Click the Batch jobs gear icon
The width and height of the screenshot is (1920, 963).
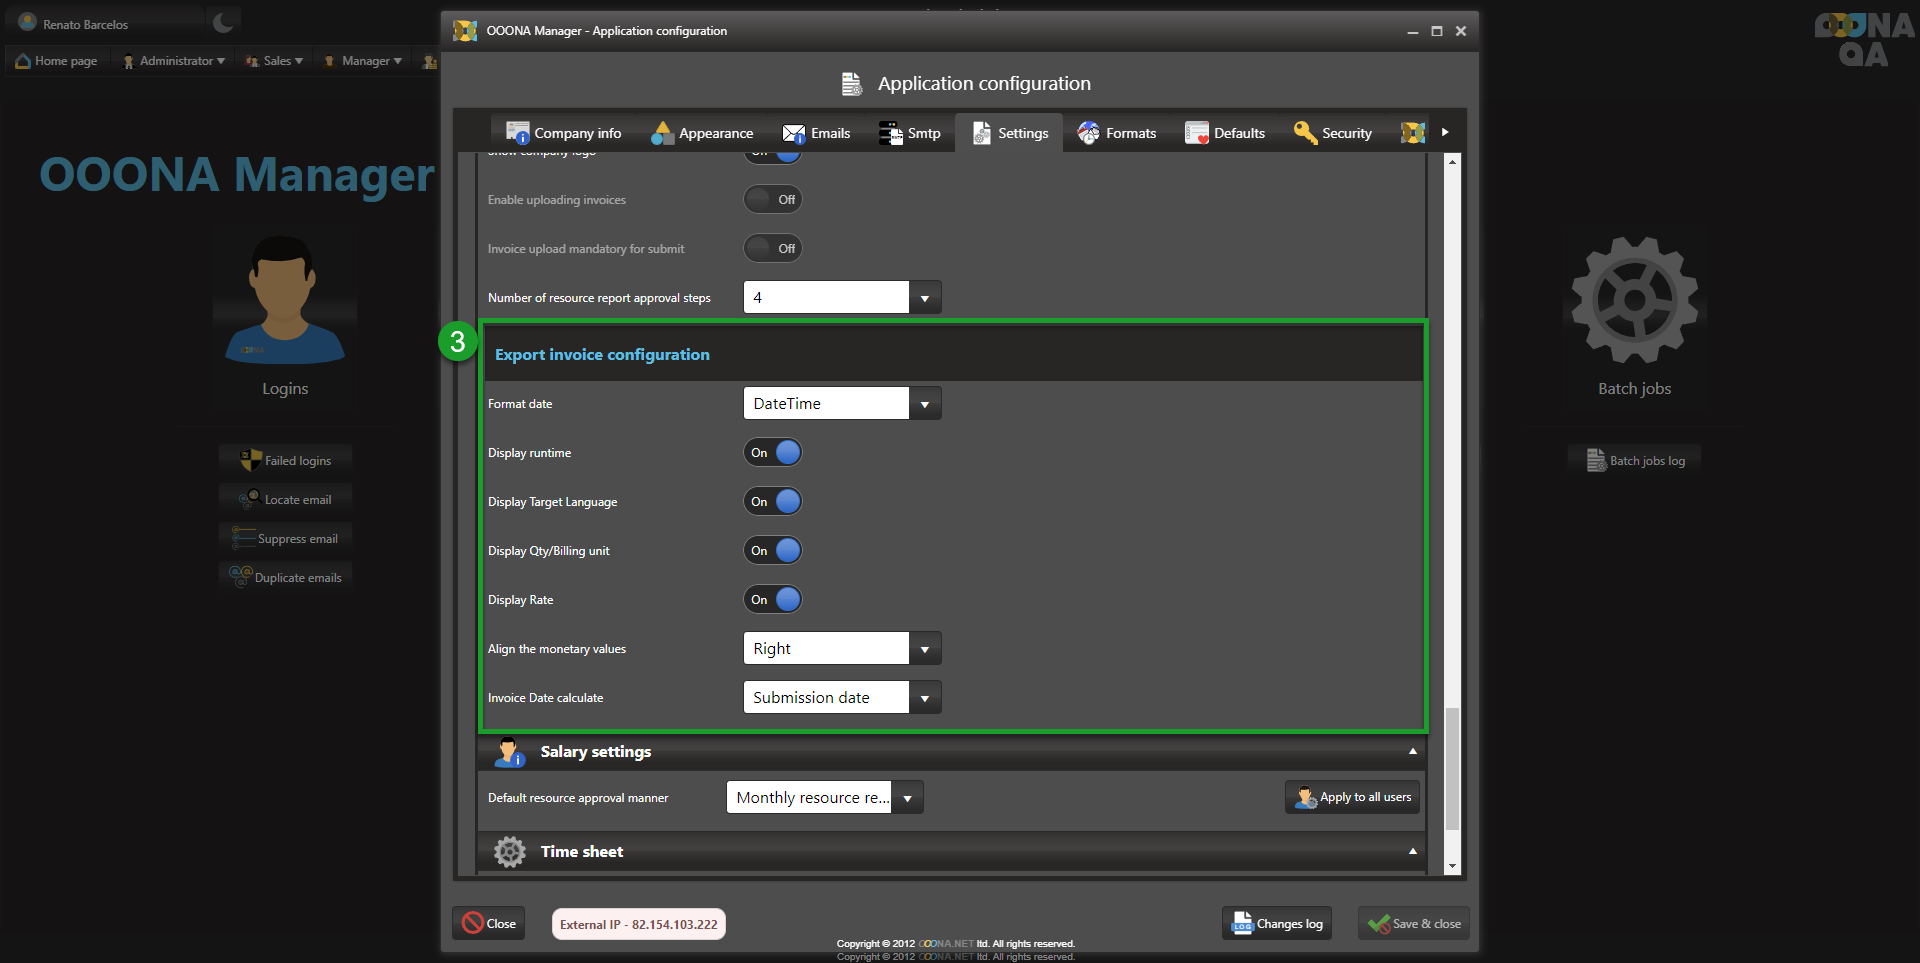click(1634, 300)
